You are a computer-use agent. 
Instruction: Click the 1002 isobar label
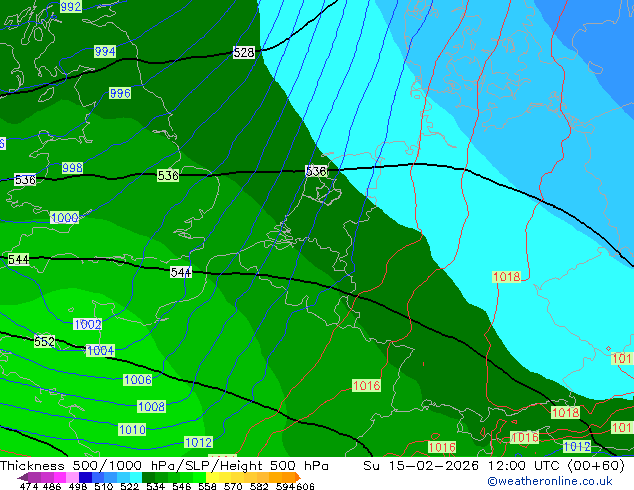pos(87,324)
